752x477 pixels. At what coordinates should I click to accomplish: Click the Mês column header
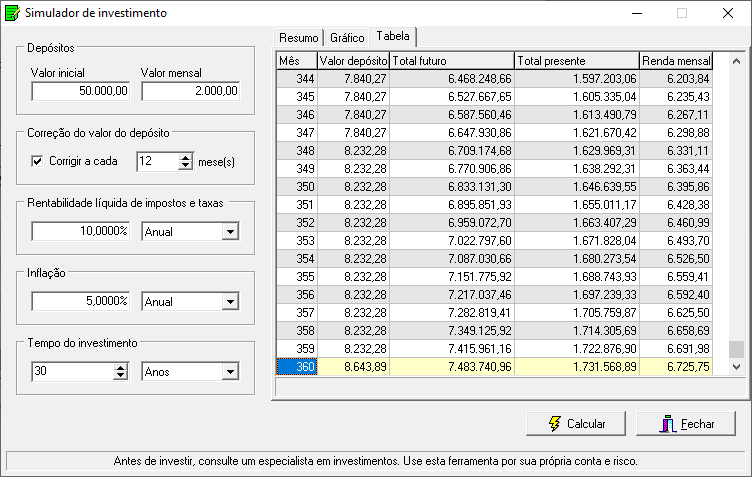coord(297,61)
